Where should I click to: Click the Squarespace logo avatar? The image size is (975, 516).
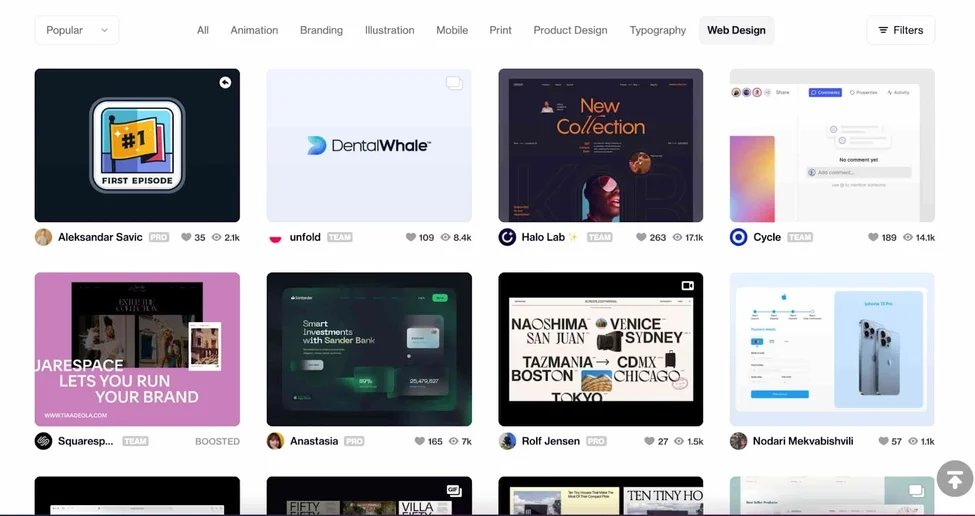43,441
